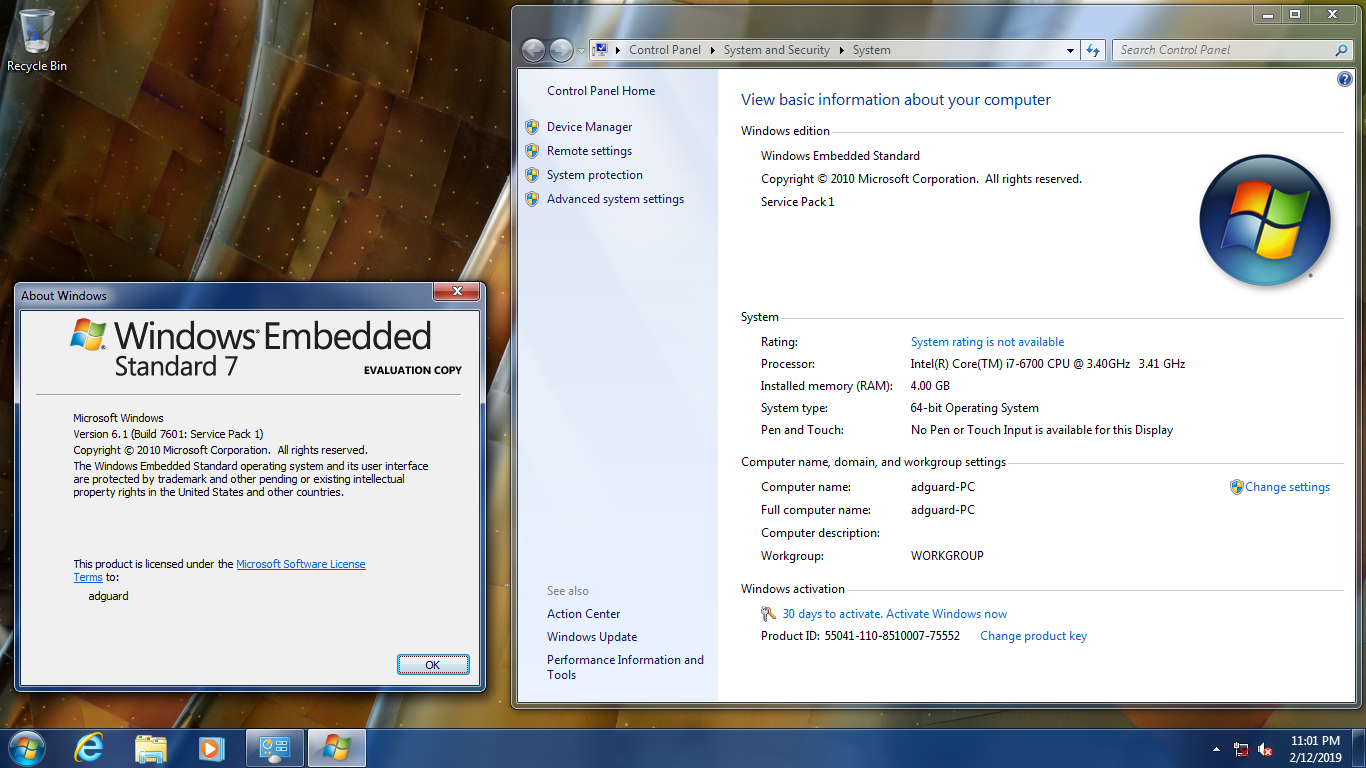Open Performance Information and Tools link
The image size is (1366, 768).
point(625,667)
